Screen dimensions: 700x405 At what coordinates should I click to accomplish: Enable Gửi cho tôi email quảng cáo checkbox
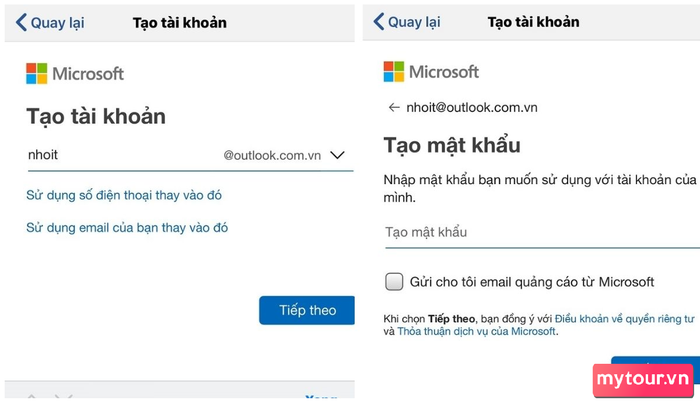click(394, 282)
